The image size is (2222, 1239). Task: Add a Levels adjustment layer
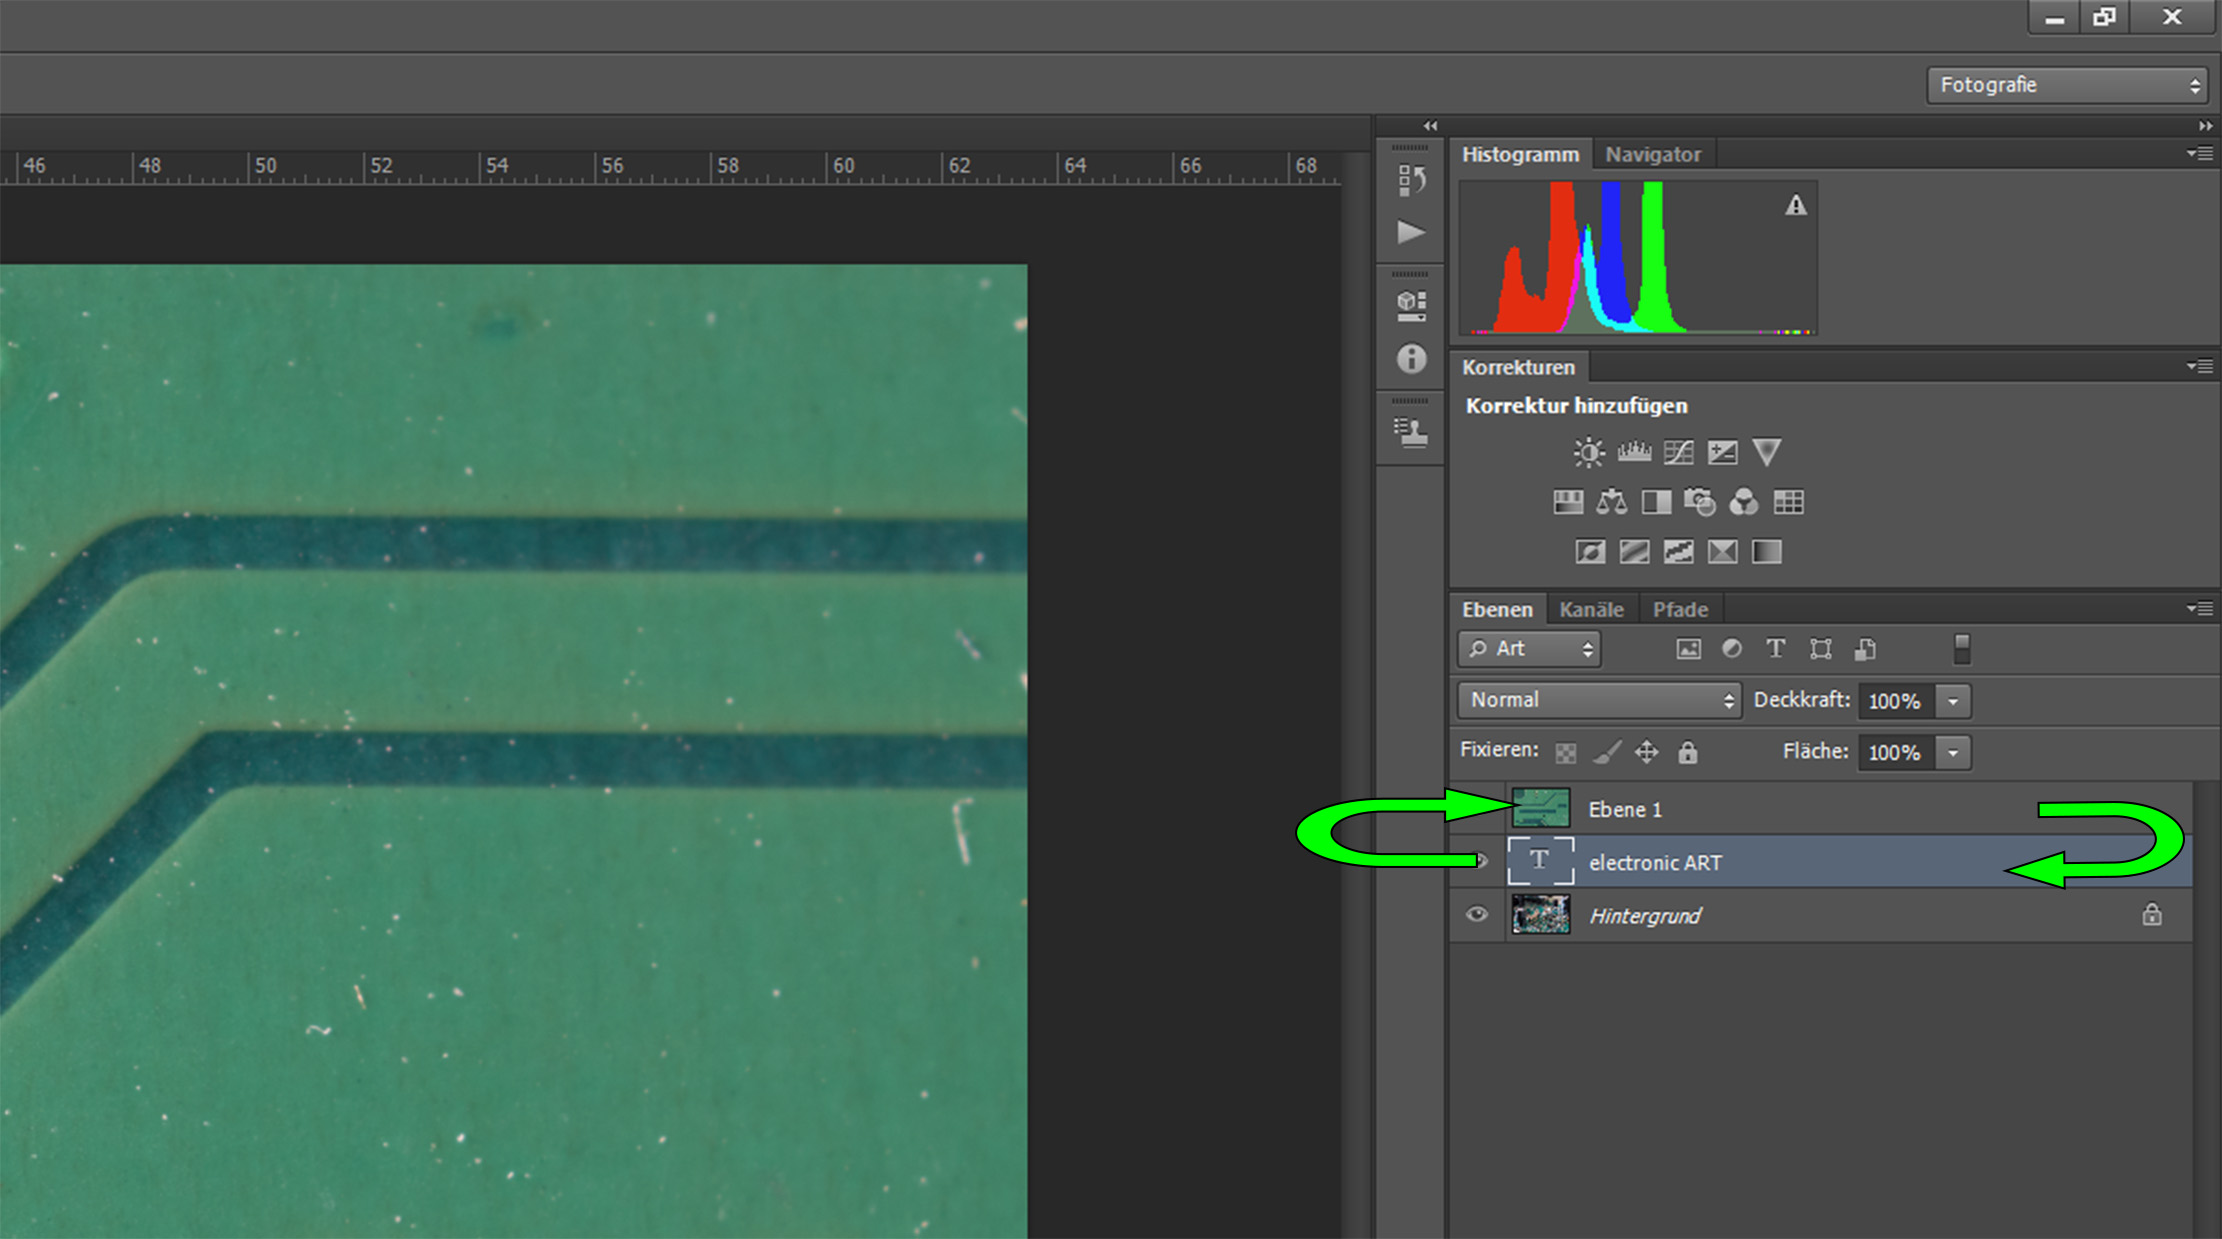[x=1633, y=453]
